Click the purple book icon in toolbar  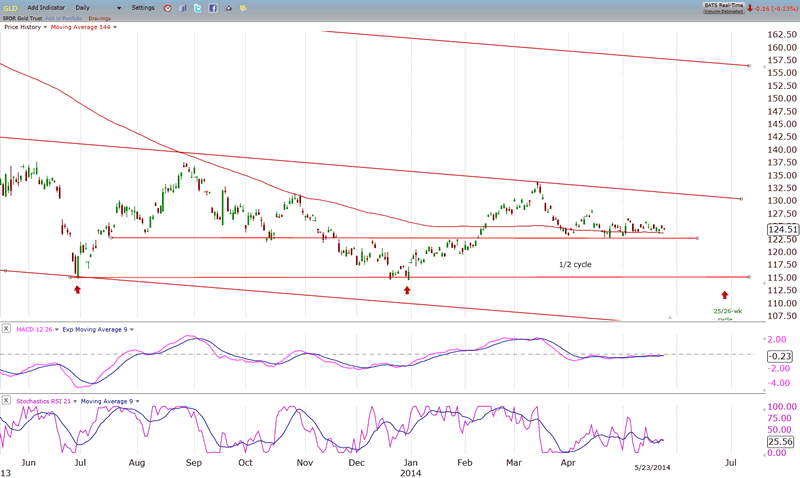[182, 8]
